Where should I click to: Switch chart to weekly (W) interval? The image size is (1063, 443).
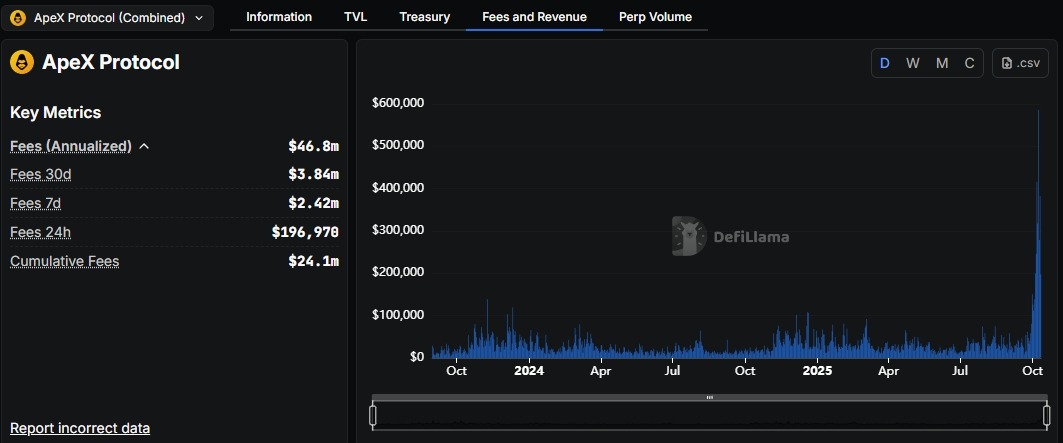[913, 63]
